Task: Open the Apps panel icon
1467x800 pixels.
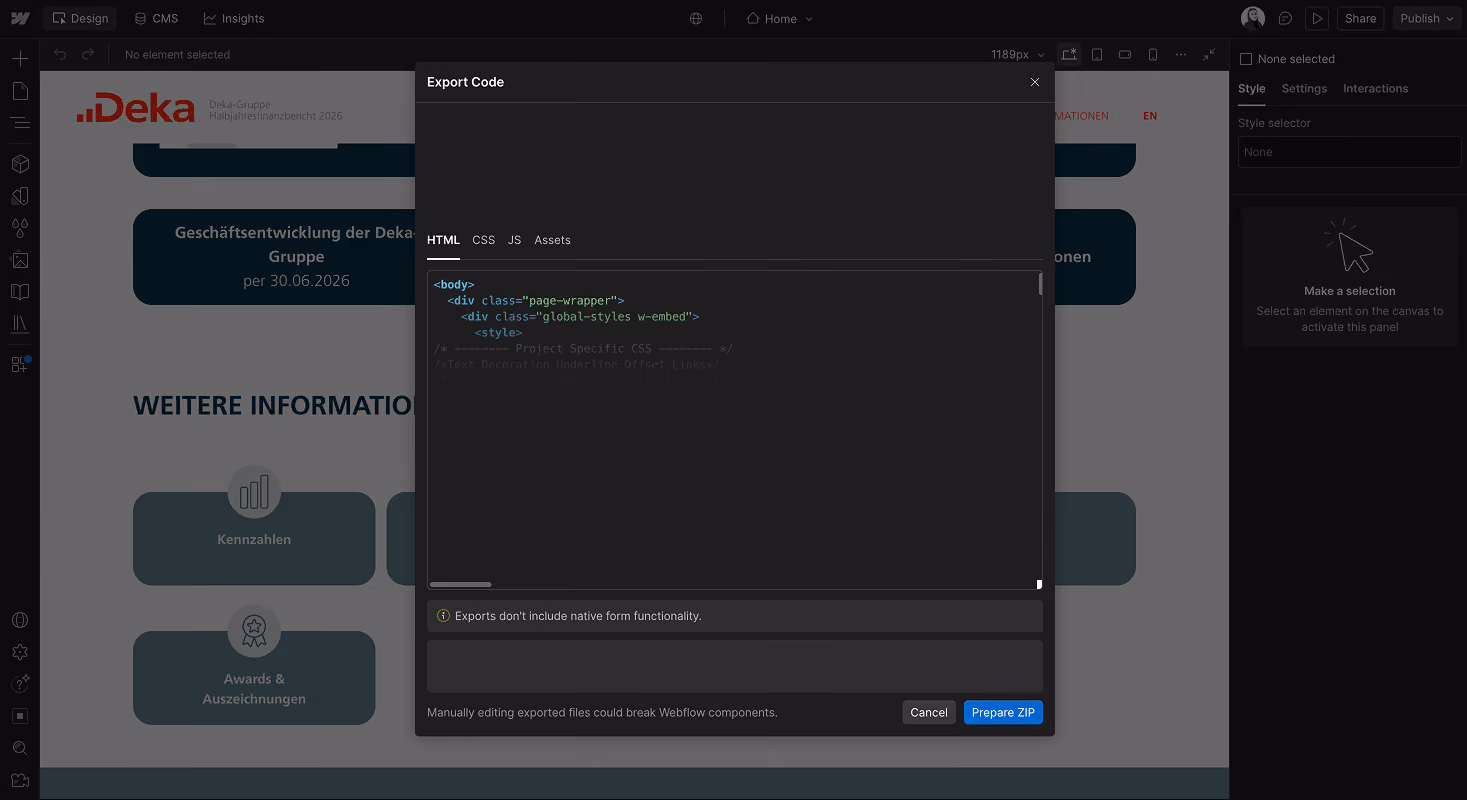Action: click(20, 364)
